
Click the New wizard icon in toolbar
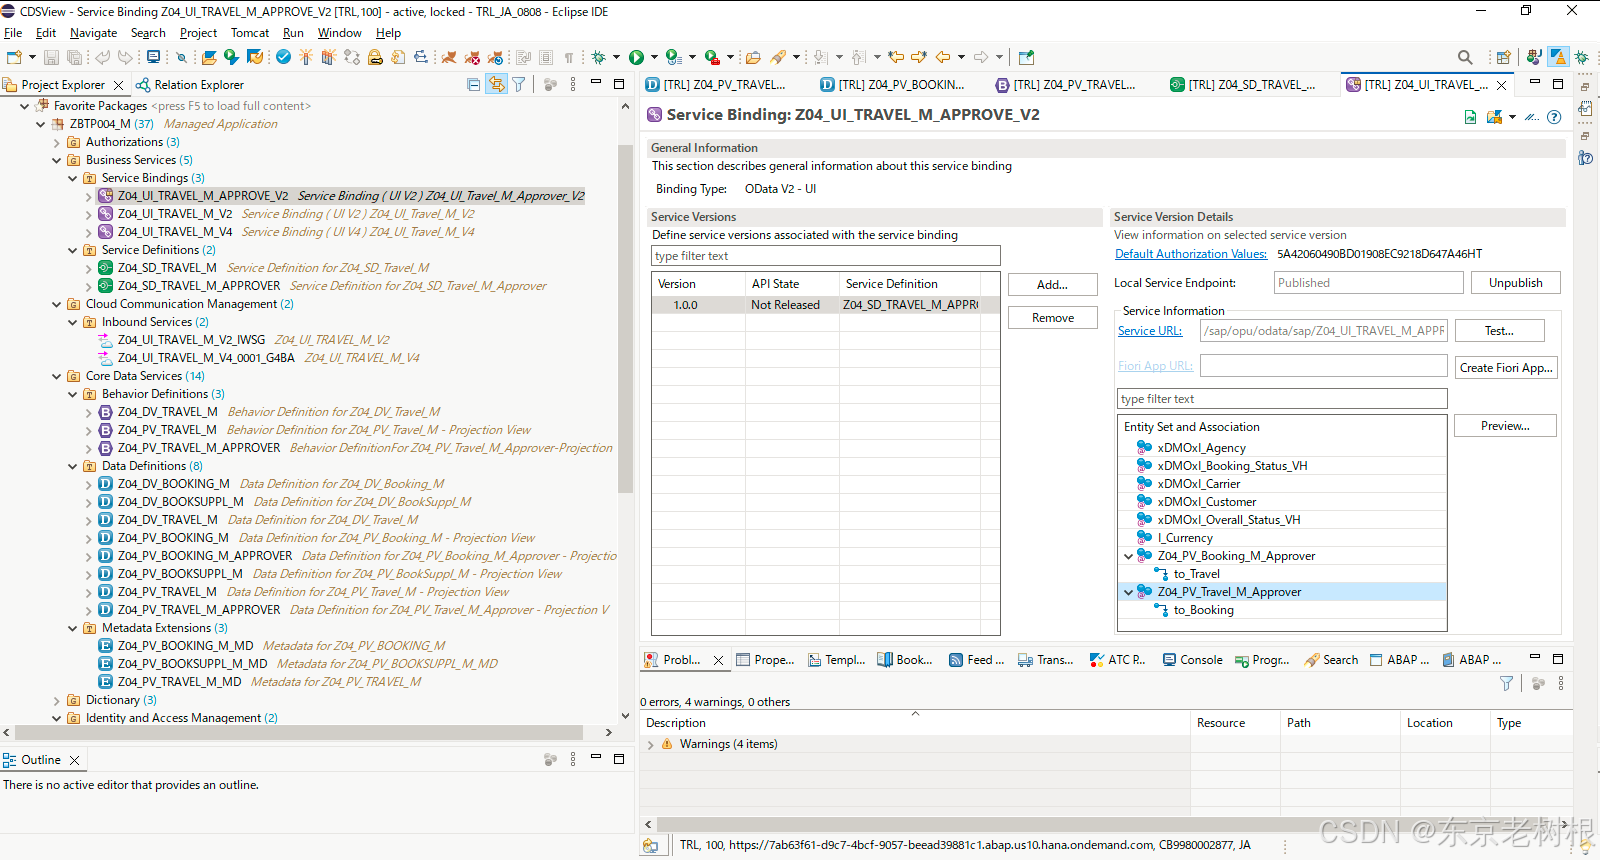point(14,57)
